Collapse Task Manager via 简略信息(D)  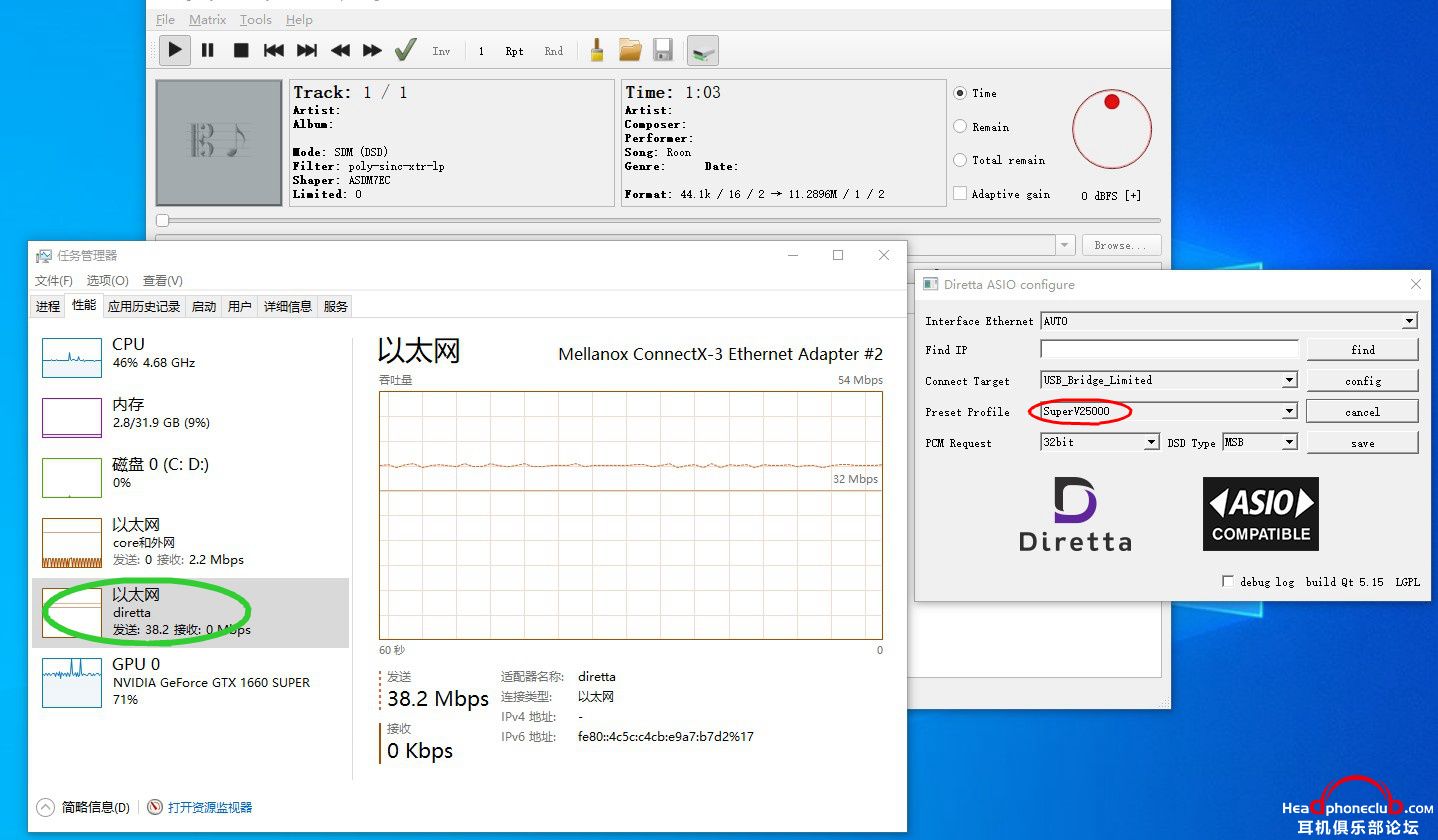tap(83, 807)
